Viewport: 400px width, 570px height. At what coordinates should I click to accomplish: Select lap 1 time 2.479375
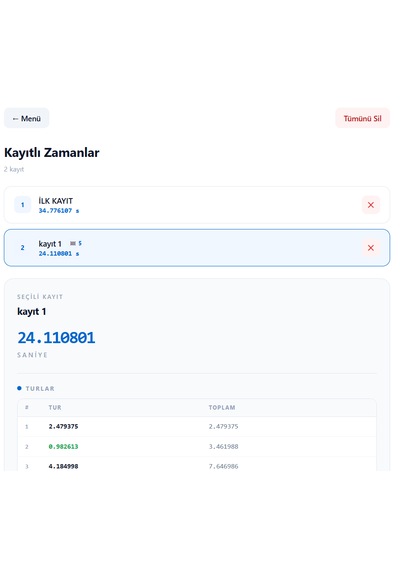(x=63, y=426)
